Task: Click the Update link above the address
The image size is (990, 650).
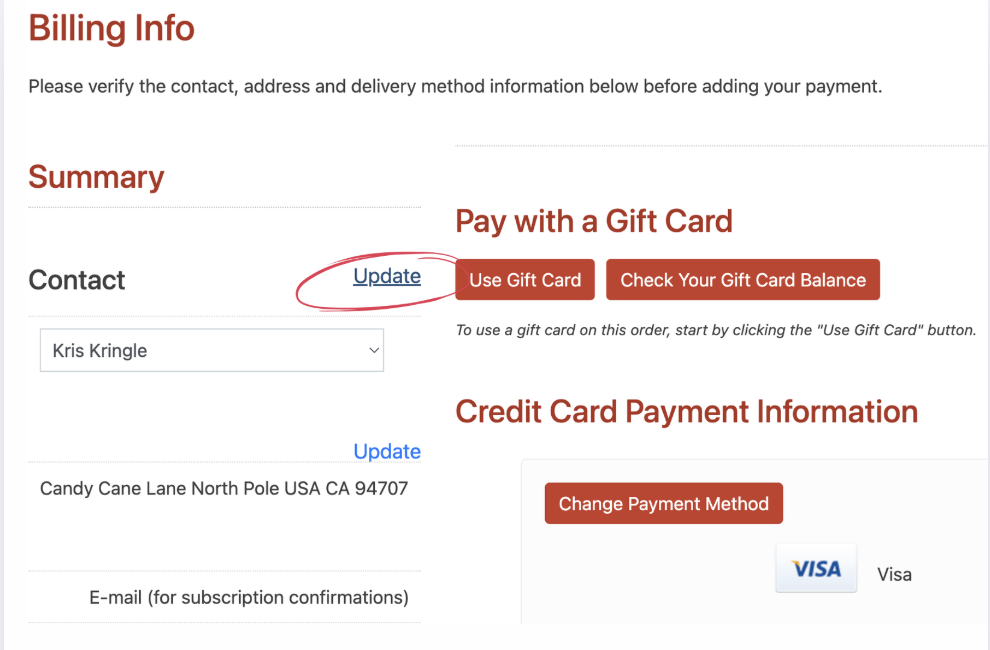Action: click(387, 451)
